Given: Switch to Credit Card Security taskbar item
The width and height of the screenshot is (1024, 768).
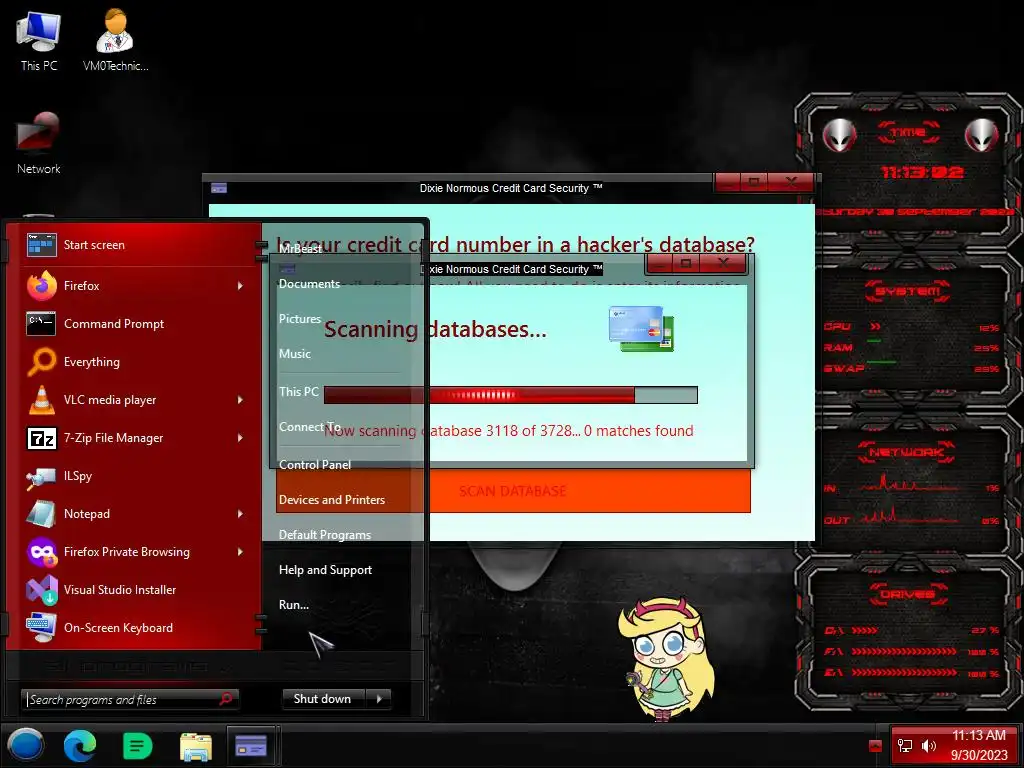Looking at the screenshot, I should (x=251, y=746).
